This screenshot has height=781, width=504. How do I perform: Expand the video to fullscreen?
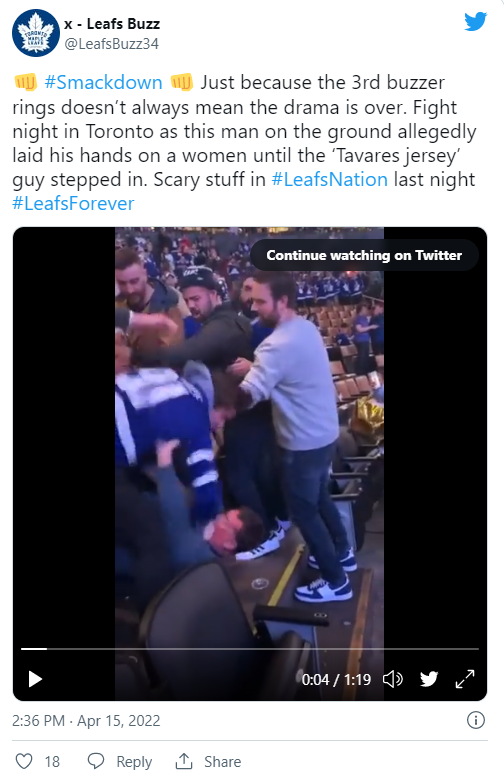pyautogui.click(x=465, y=679)
